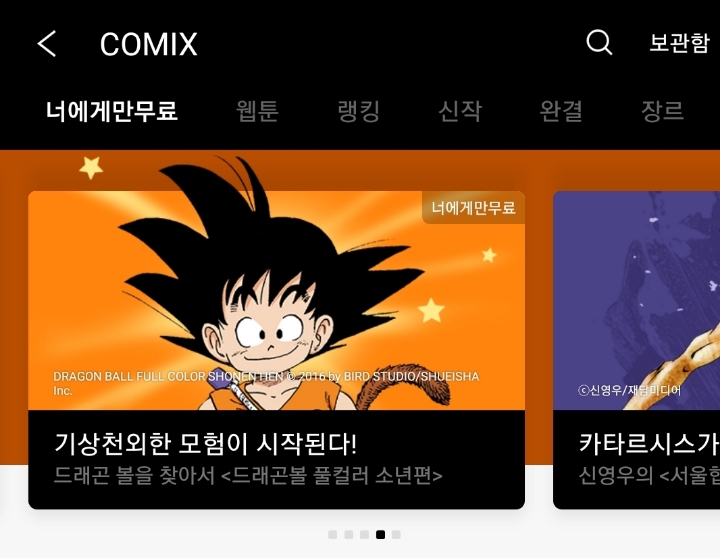Switch to the 랭킹 tab
The height and width of the screenshot is (558, 720).
pyautogui.click(x=359, y=111)
